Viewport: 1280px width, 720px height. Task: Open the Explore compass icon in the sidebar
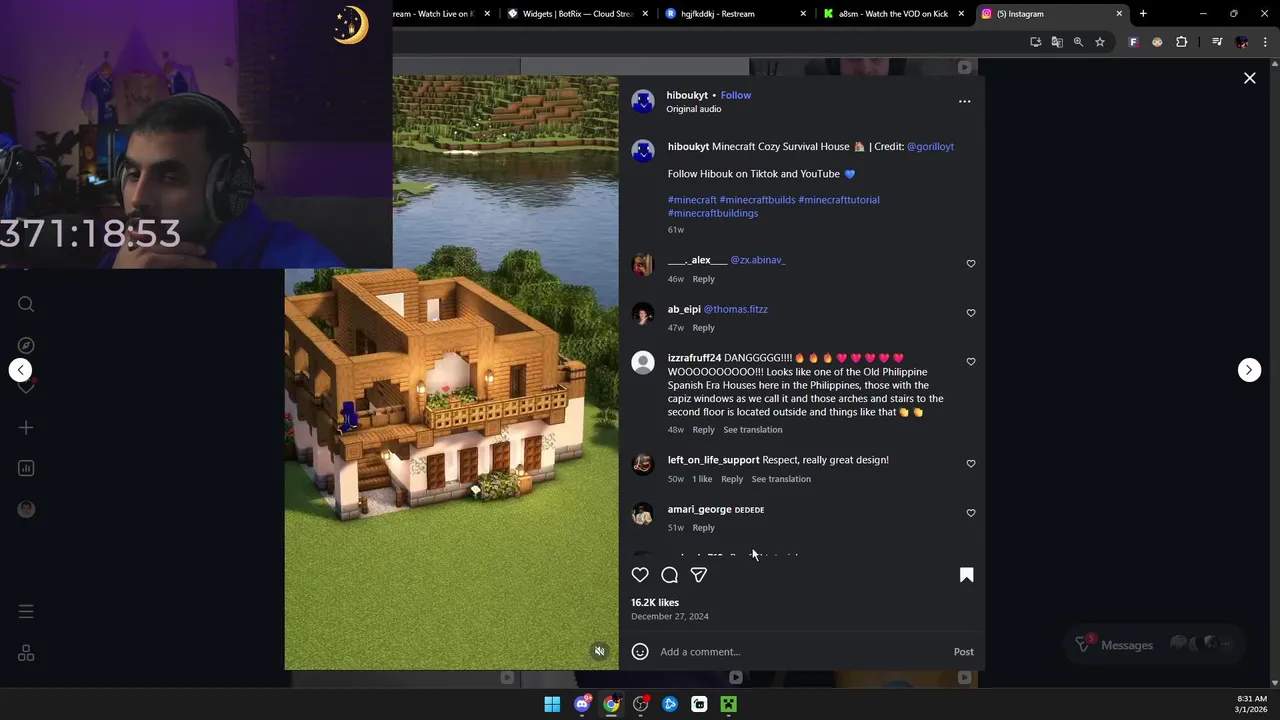coord(26,345)
